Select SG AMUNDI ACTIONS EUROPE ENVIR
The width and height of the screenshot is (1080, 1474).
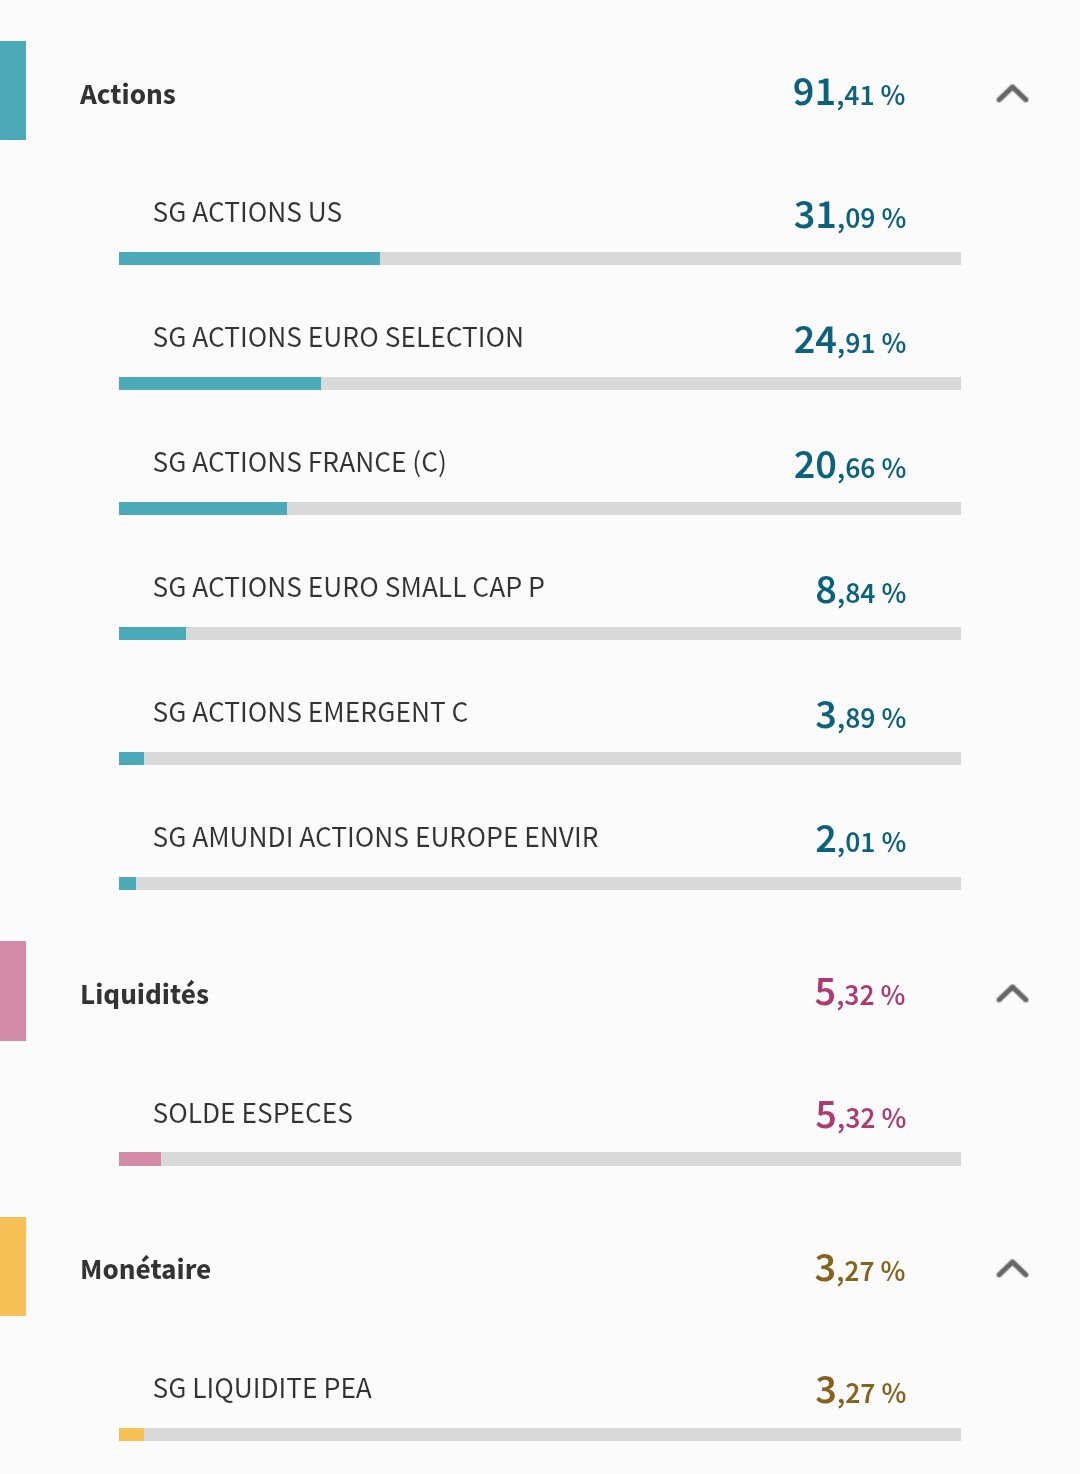375,838
